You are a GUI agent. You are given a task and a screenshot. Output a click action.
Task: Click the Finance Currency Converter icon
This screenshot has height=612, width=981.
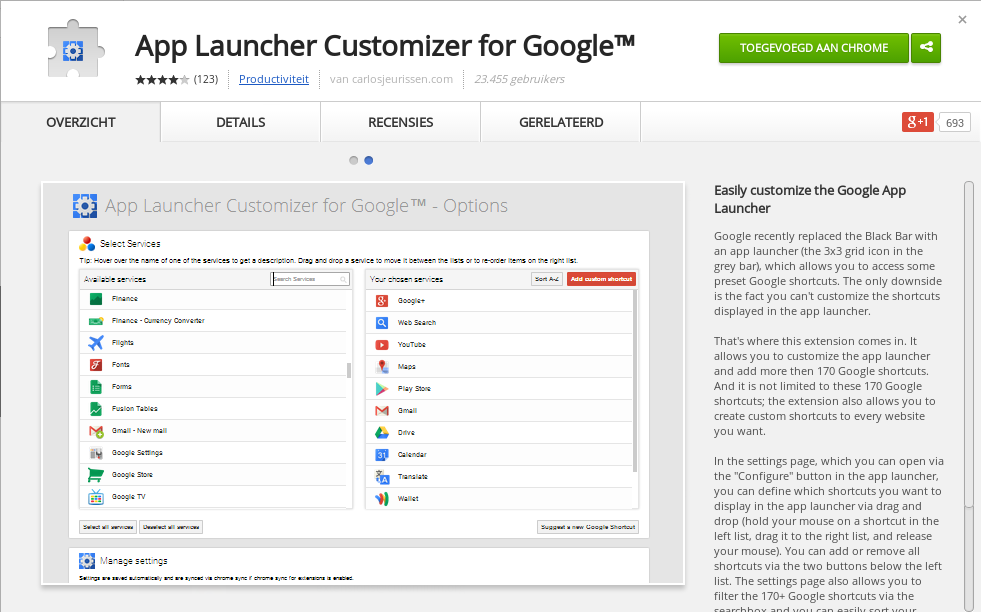tap(96, 320)
